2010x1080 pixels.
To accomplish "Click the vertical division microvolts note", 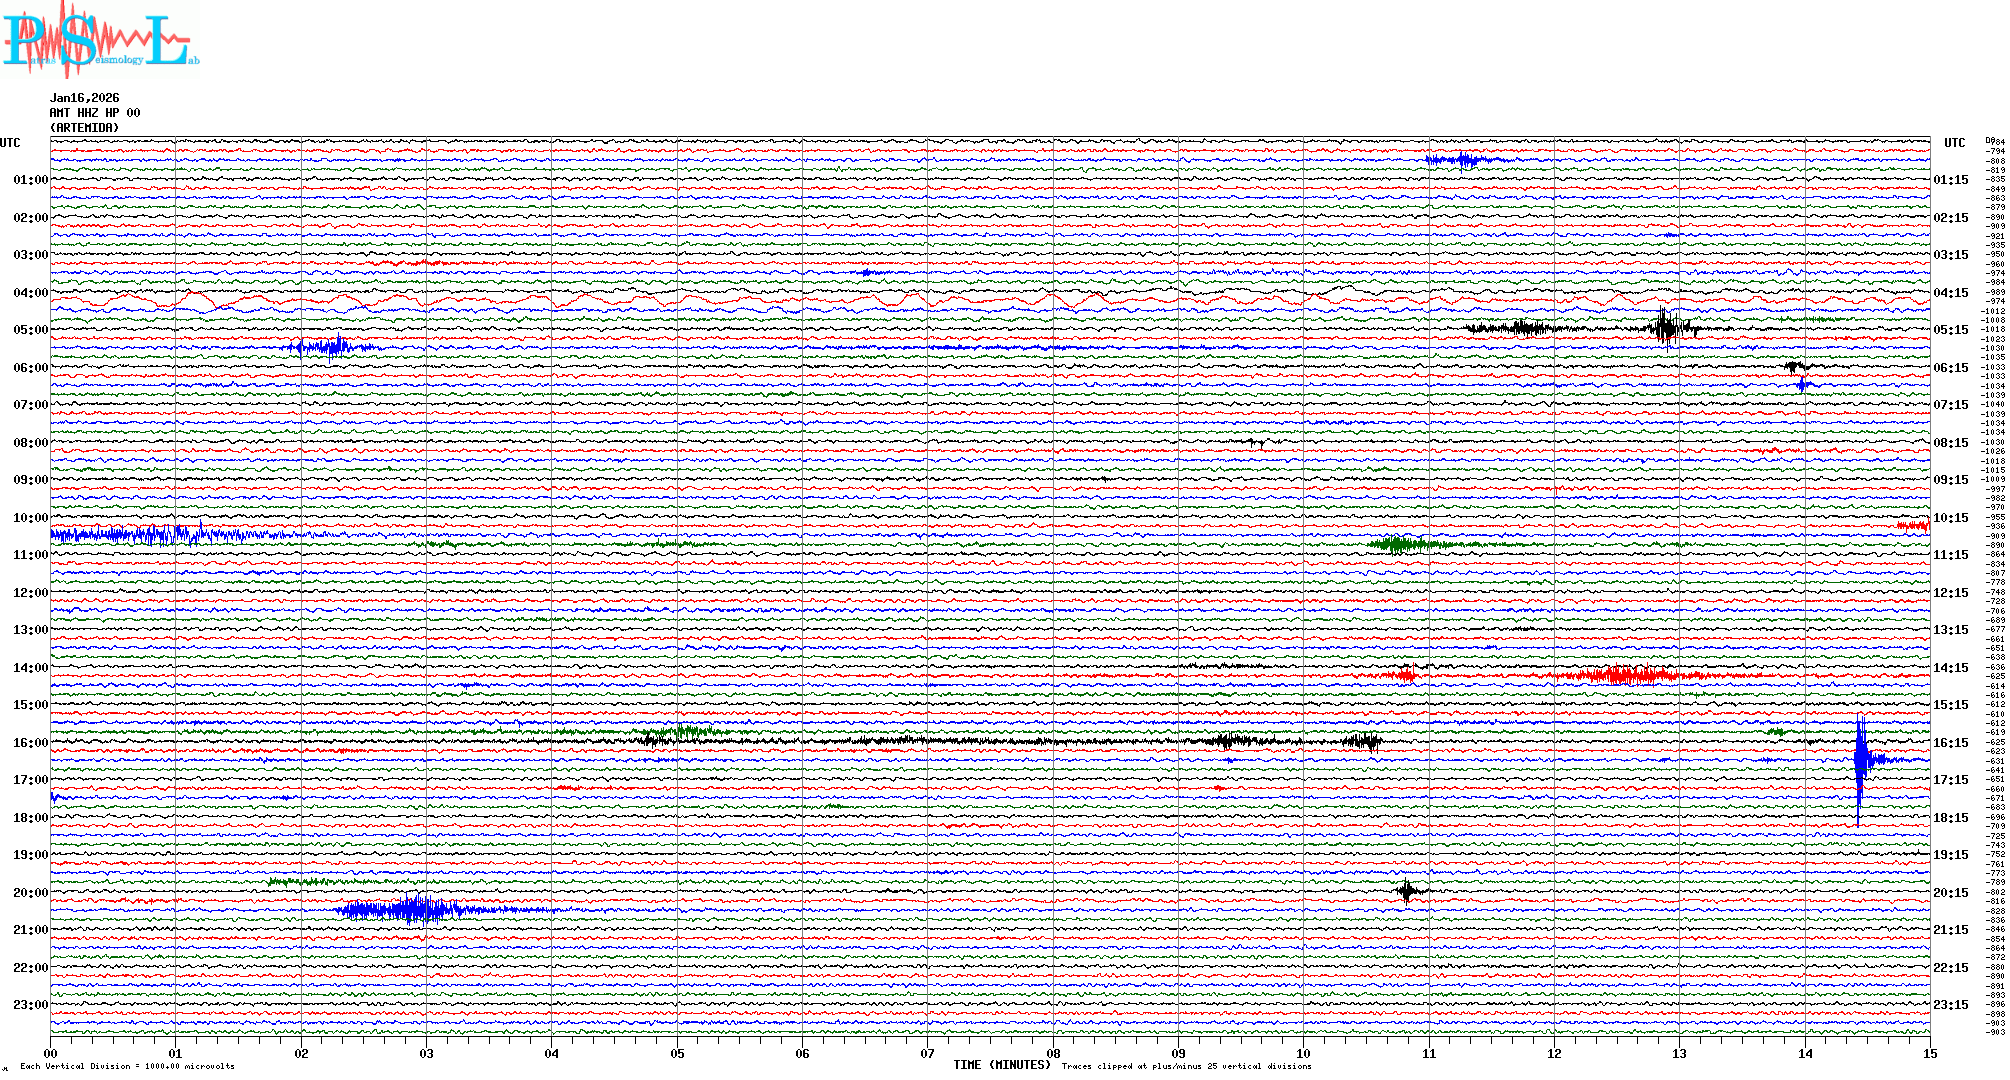I will click(x=127, y=1066).
